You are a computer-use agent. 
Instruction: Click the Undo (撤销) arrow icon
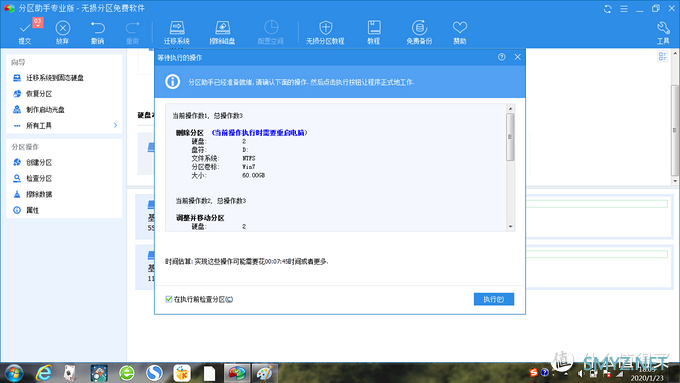tap(98, 28)
